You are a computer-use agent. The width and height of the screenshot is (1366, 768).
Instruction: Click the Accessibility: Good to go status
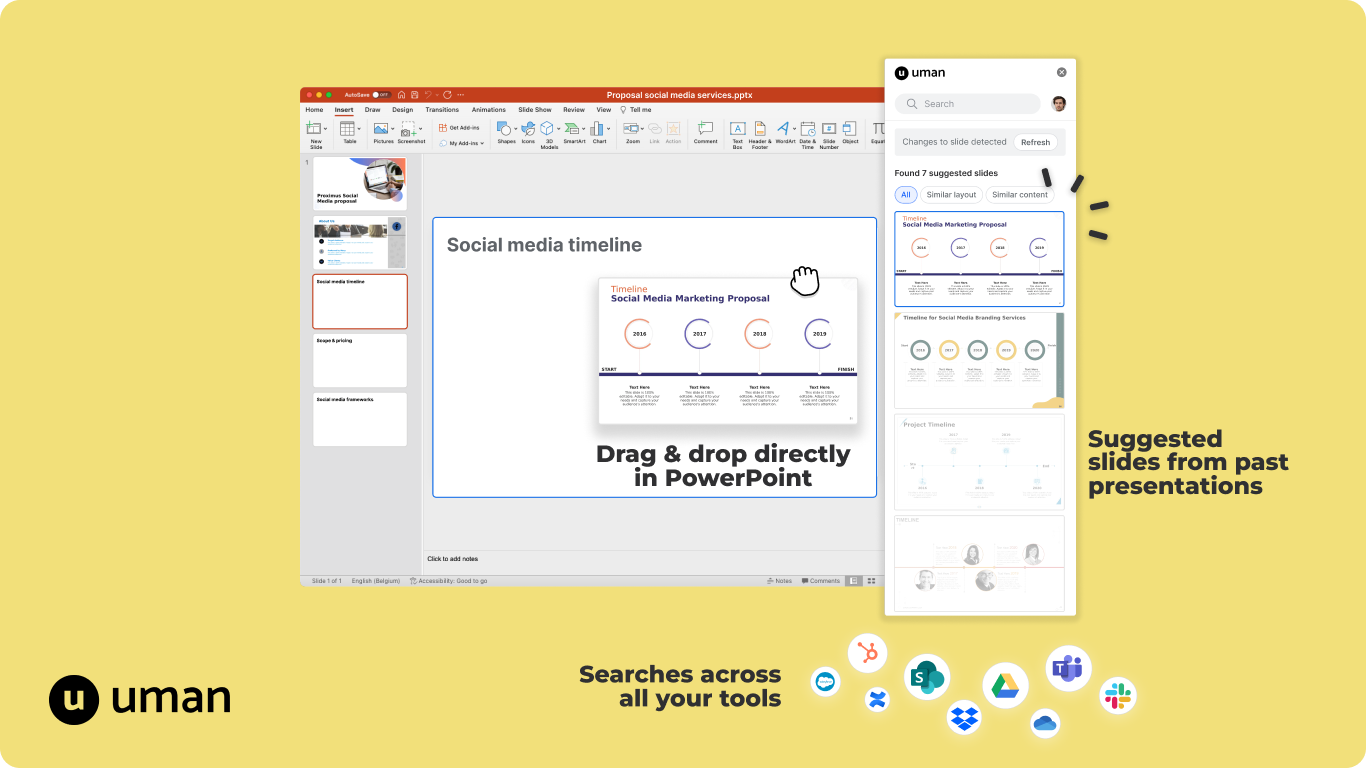tap(449, 581)
